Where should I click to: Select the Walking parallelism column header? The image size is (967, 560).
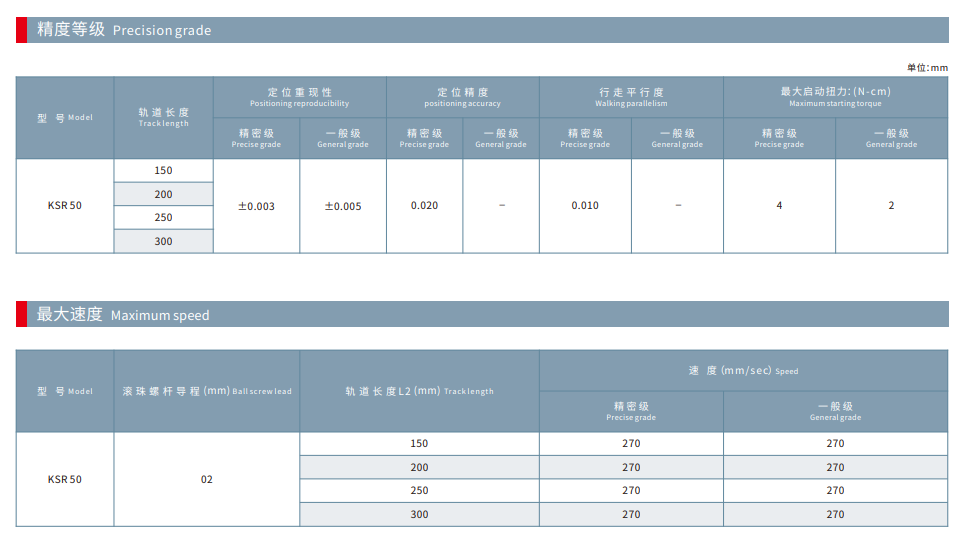pos(631,97)
